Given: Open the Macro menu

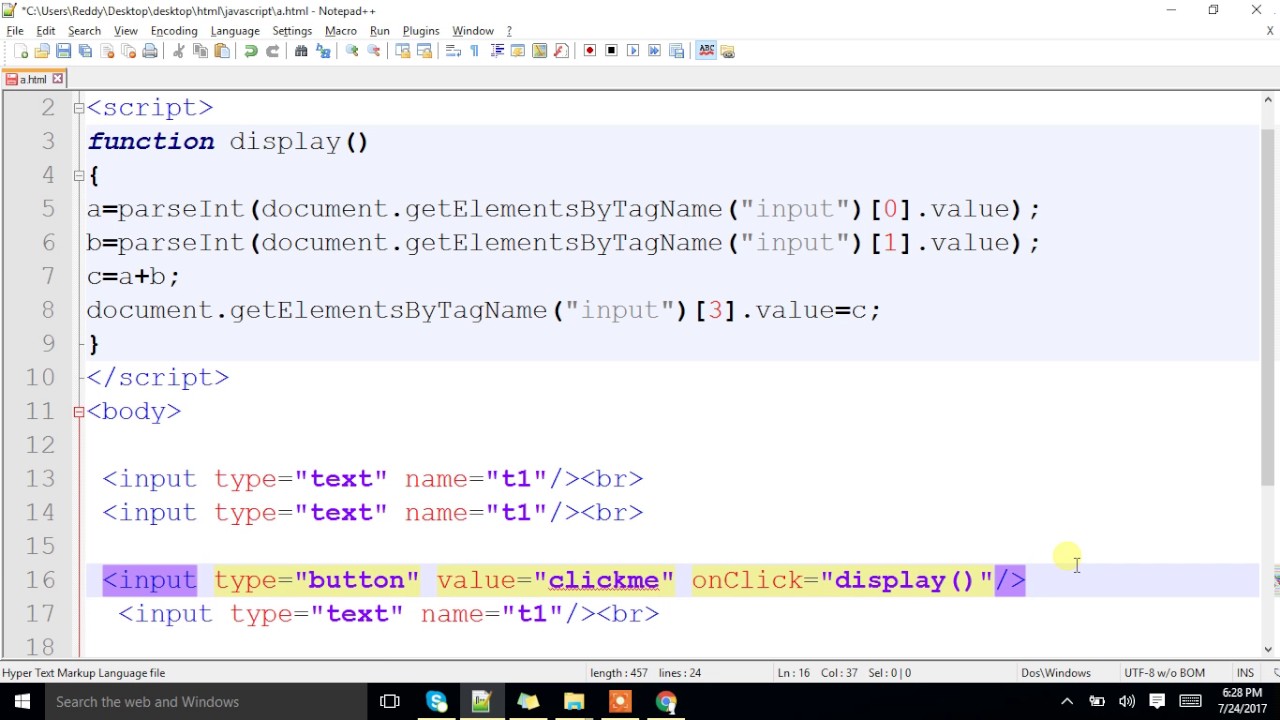Looking at the screenshot, I should click(340, 31).
